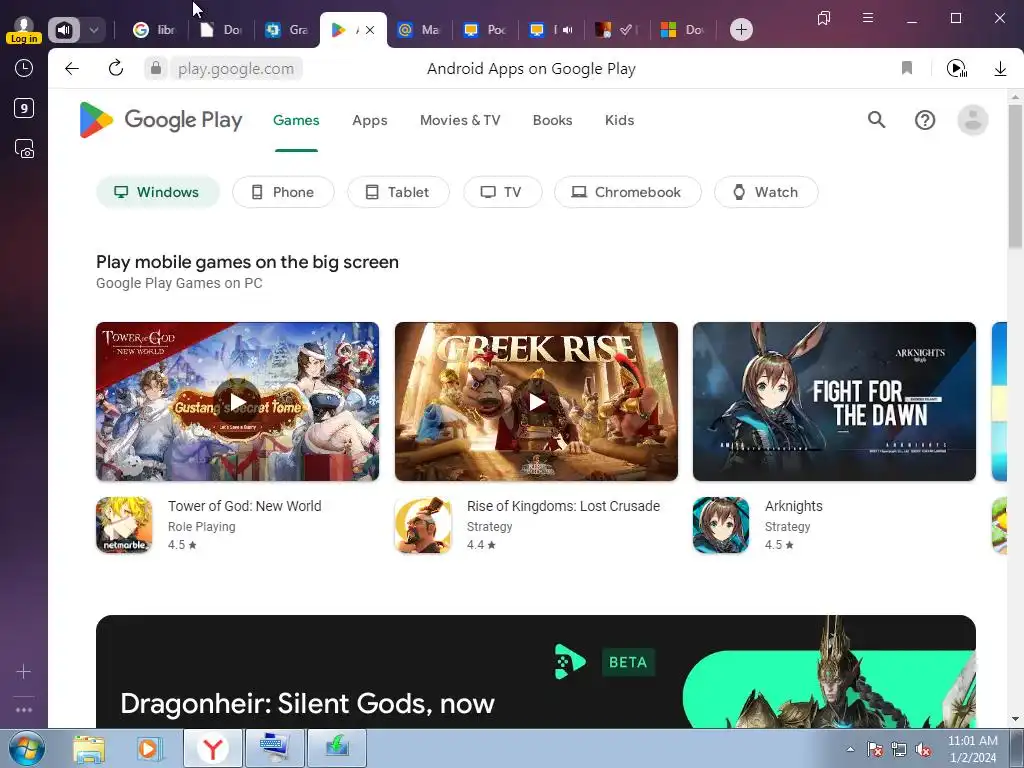
Task: Click the Dragonheir: Silent Gods banner
Action: tap(536, 671)
